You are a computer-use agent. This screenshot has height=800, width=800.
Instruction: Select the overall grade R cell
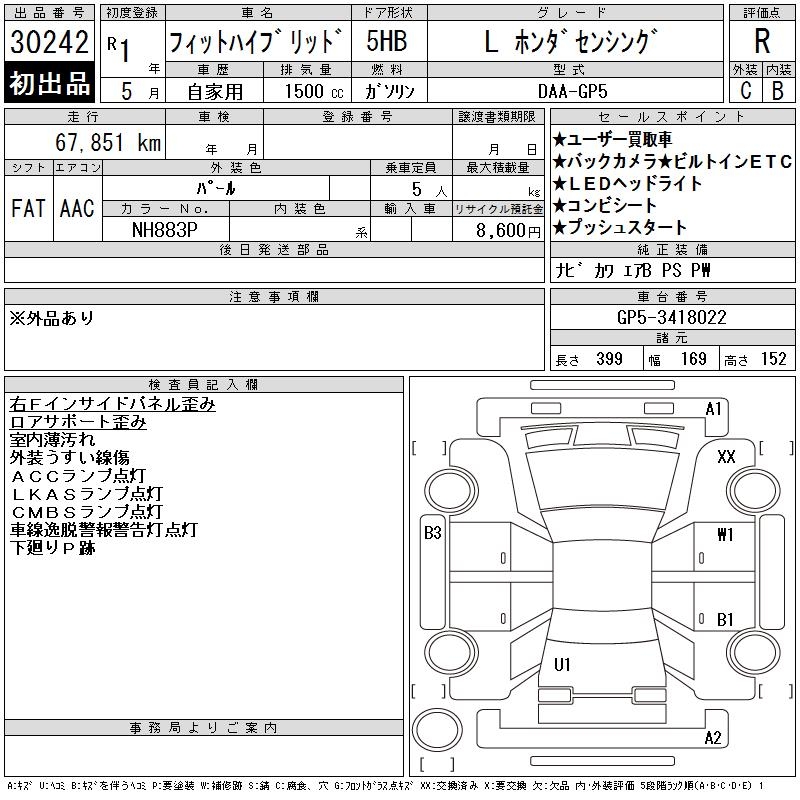click(762, 41)
